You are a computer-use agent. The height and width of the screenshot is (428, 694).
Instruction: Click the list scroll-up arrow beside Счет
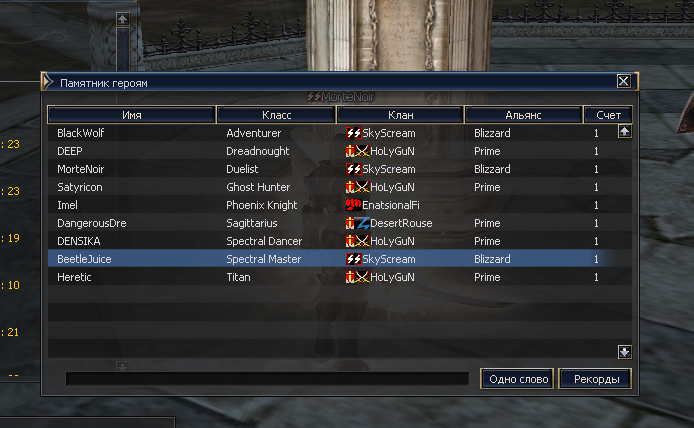(625, 131)
